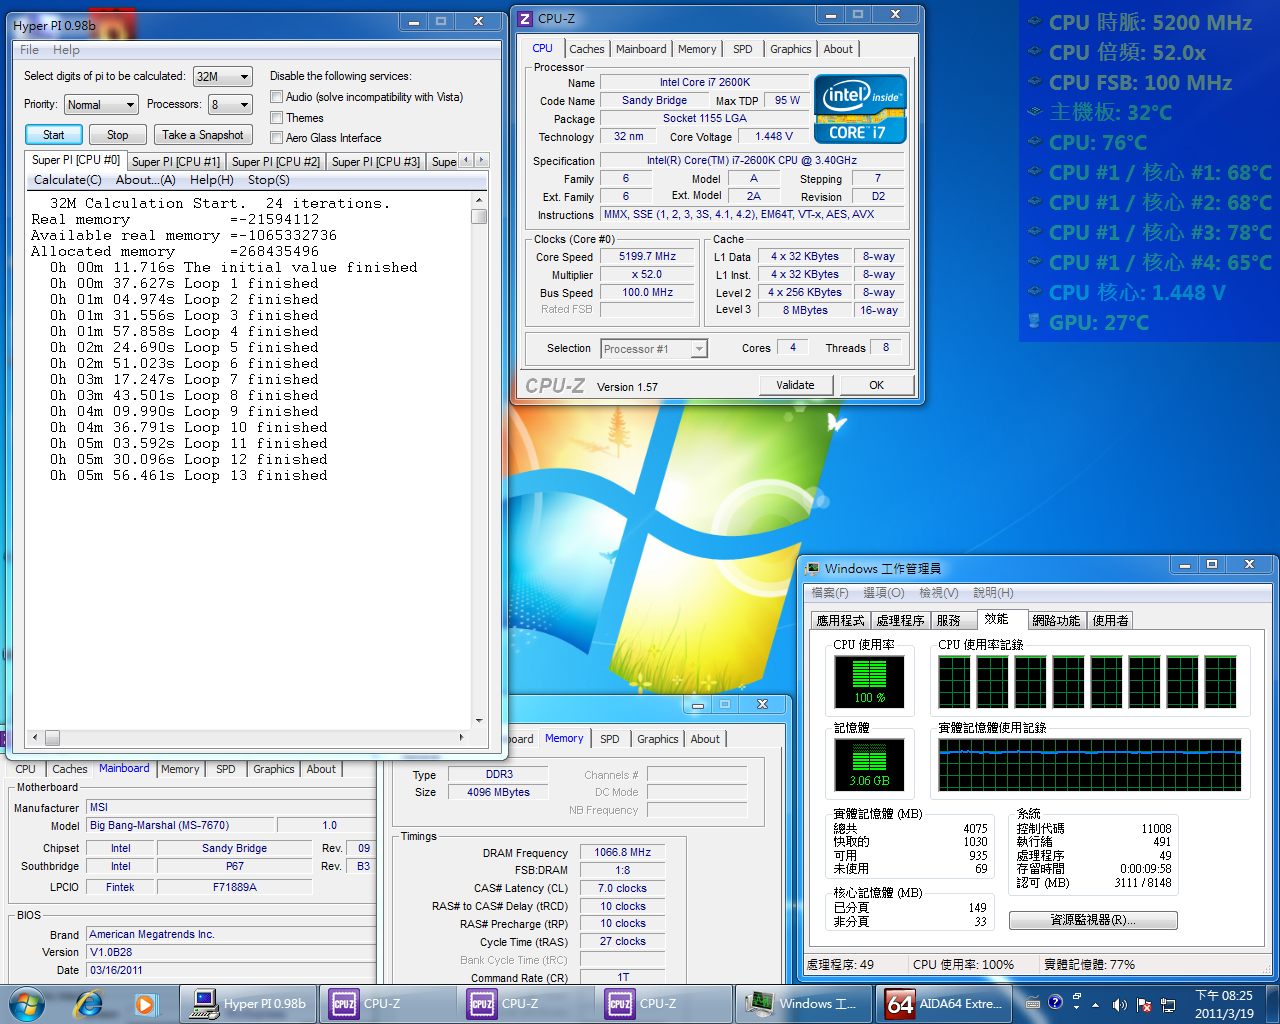Enable the Audio service checkbox

coord(276,97)
